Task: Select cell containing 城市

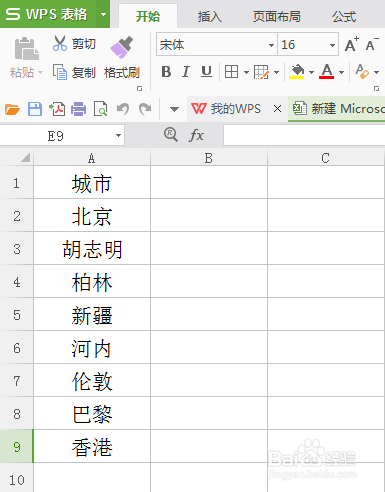Action: 92,183
